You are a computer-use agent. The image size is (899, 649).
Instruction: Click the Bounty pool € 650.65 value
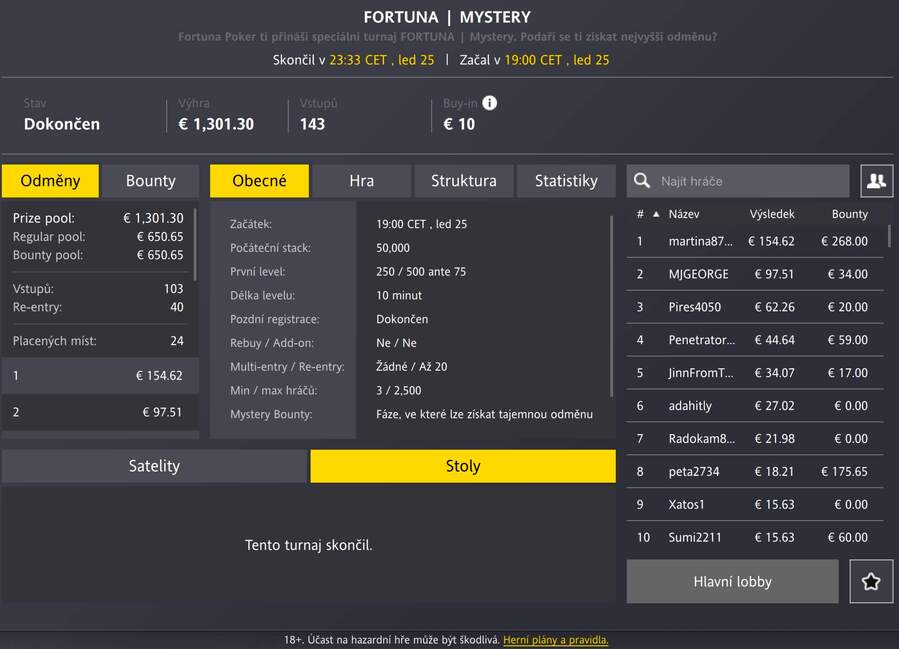tap(160, 255)
